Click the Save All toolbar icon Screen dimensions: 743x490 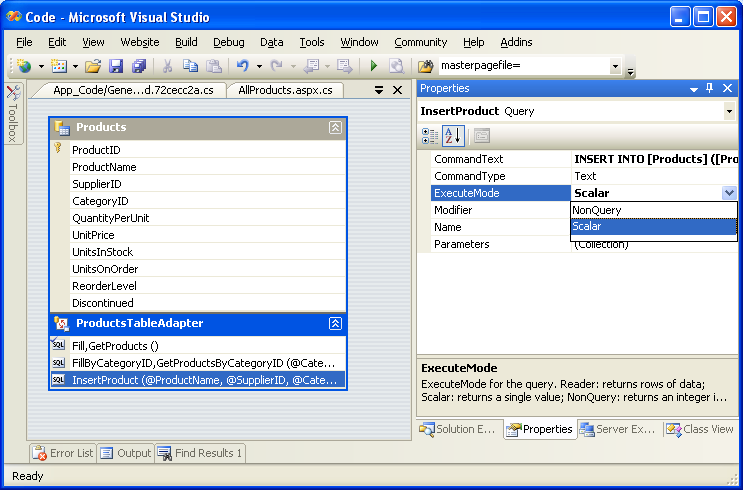pyautogui.click(x=138, y=66)
